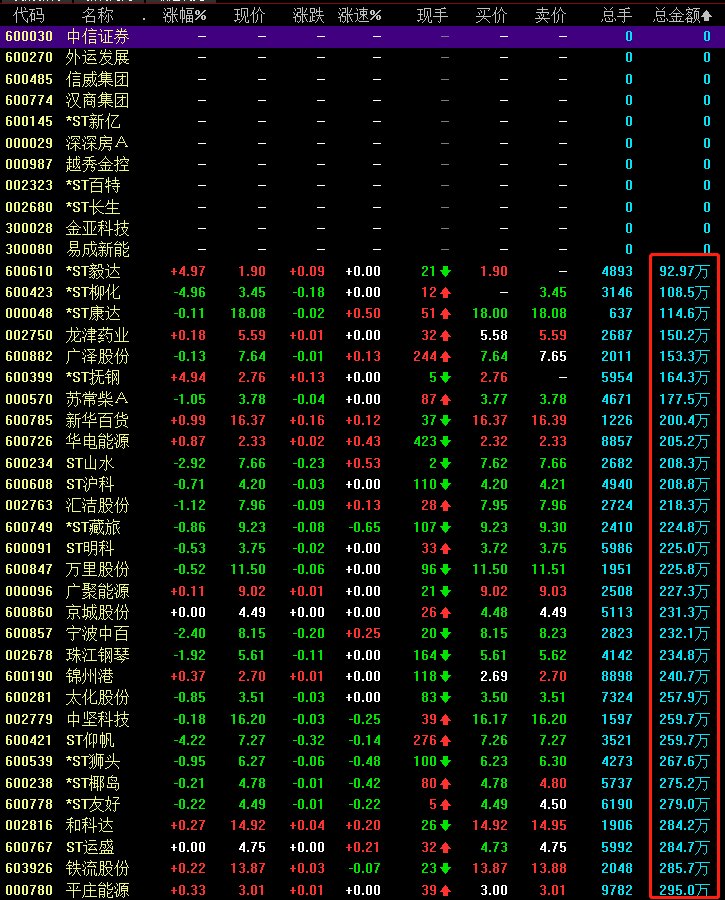This screenshot has width=725, height=900.
Task: Select stock *ST友好
Action: pos(93,804)
